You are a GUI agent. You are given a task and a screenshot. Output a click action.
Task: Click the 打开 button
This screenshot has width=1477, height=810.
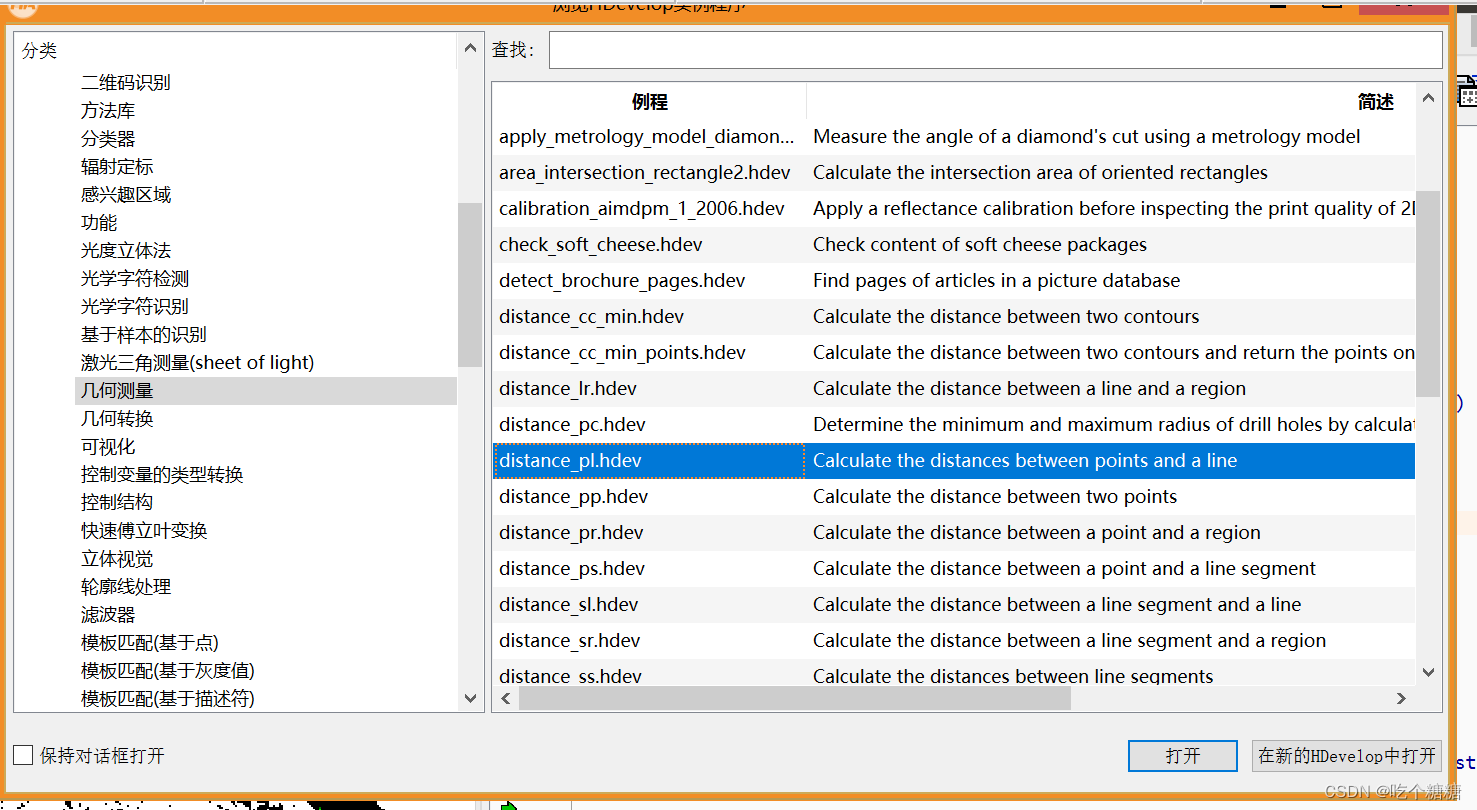(x=1182, y=756)
